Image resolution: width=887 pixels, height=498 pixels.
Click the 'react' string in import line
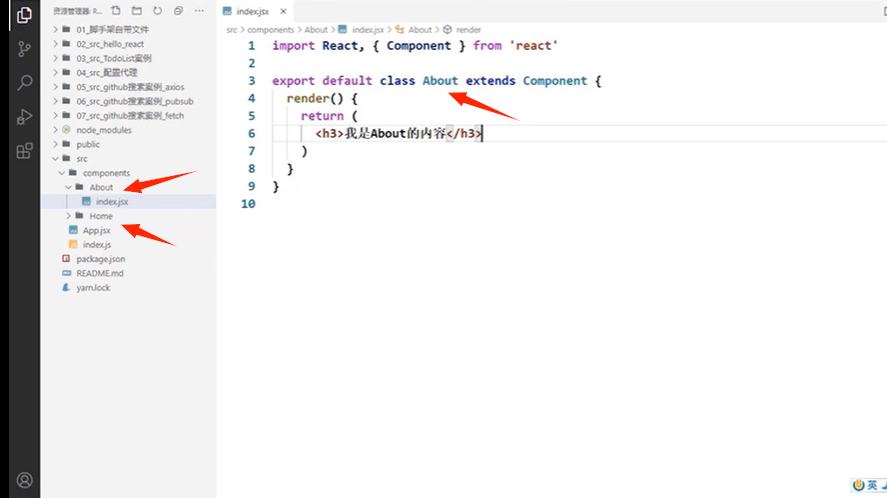point(533,46)
